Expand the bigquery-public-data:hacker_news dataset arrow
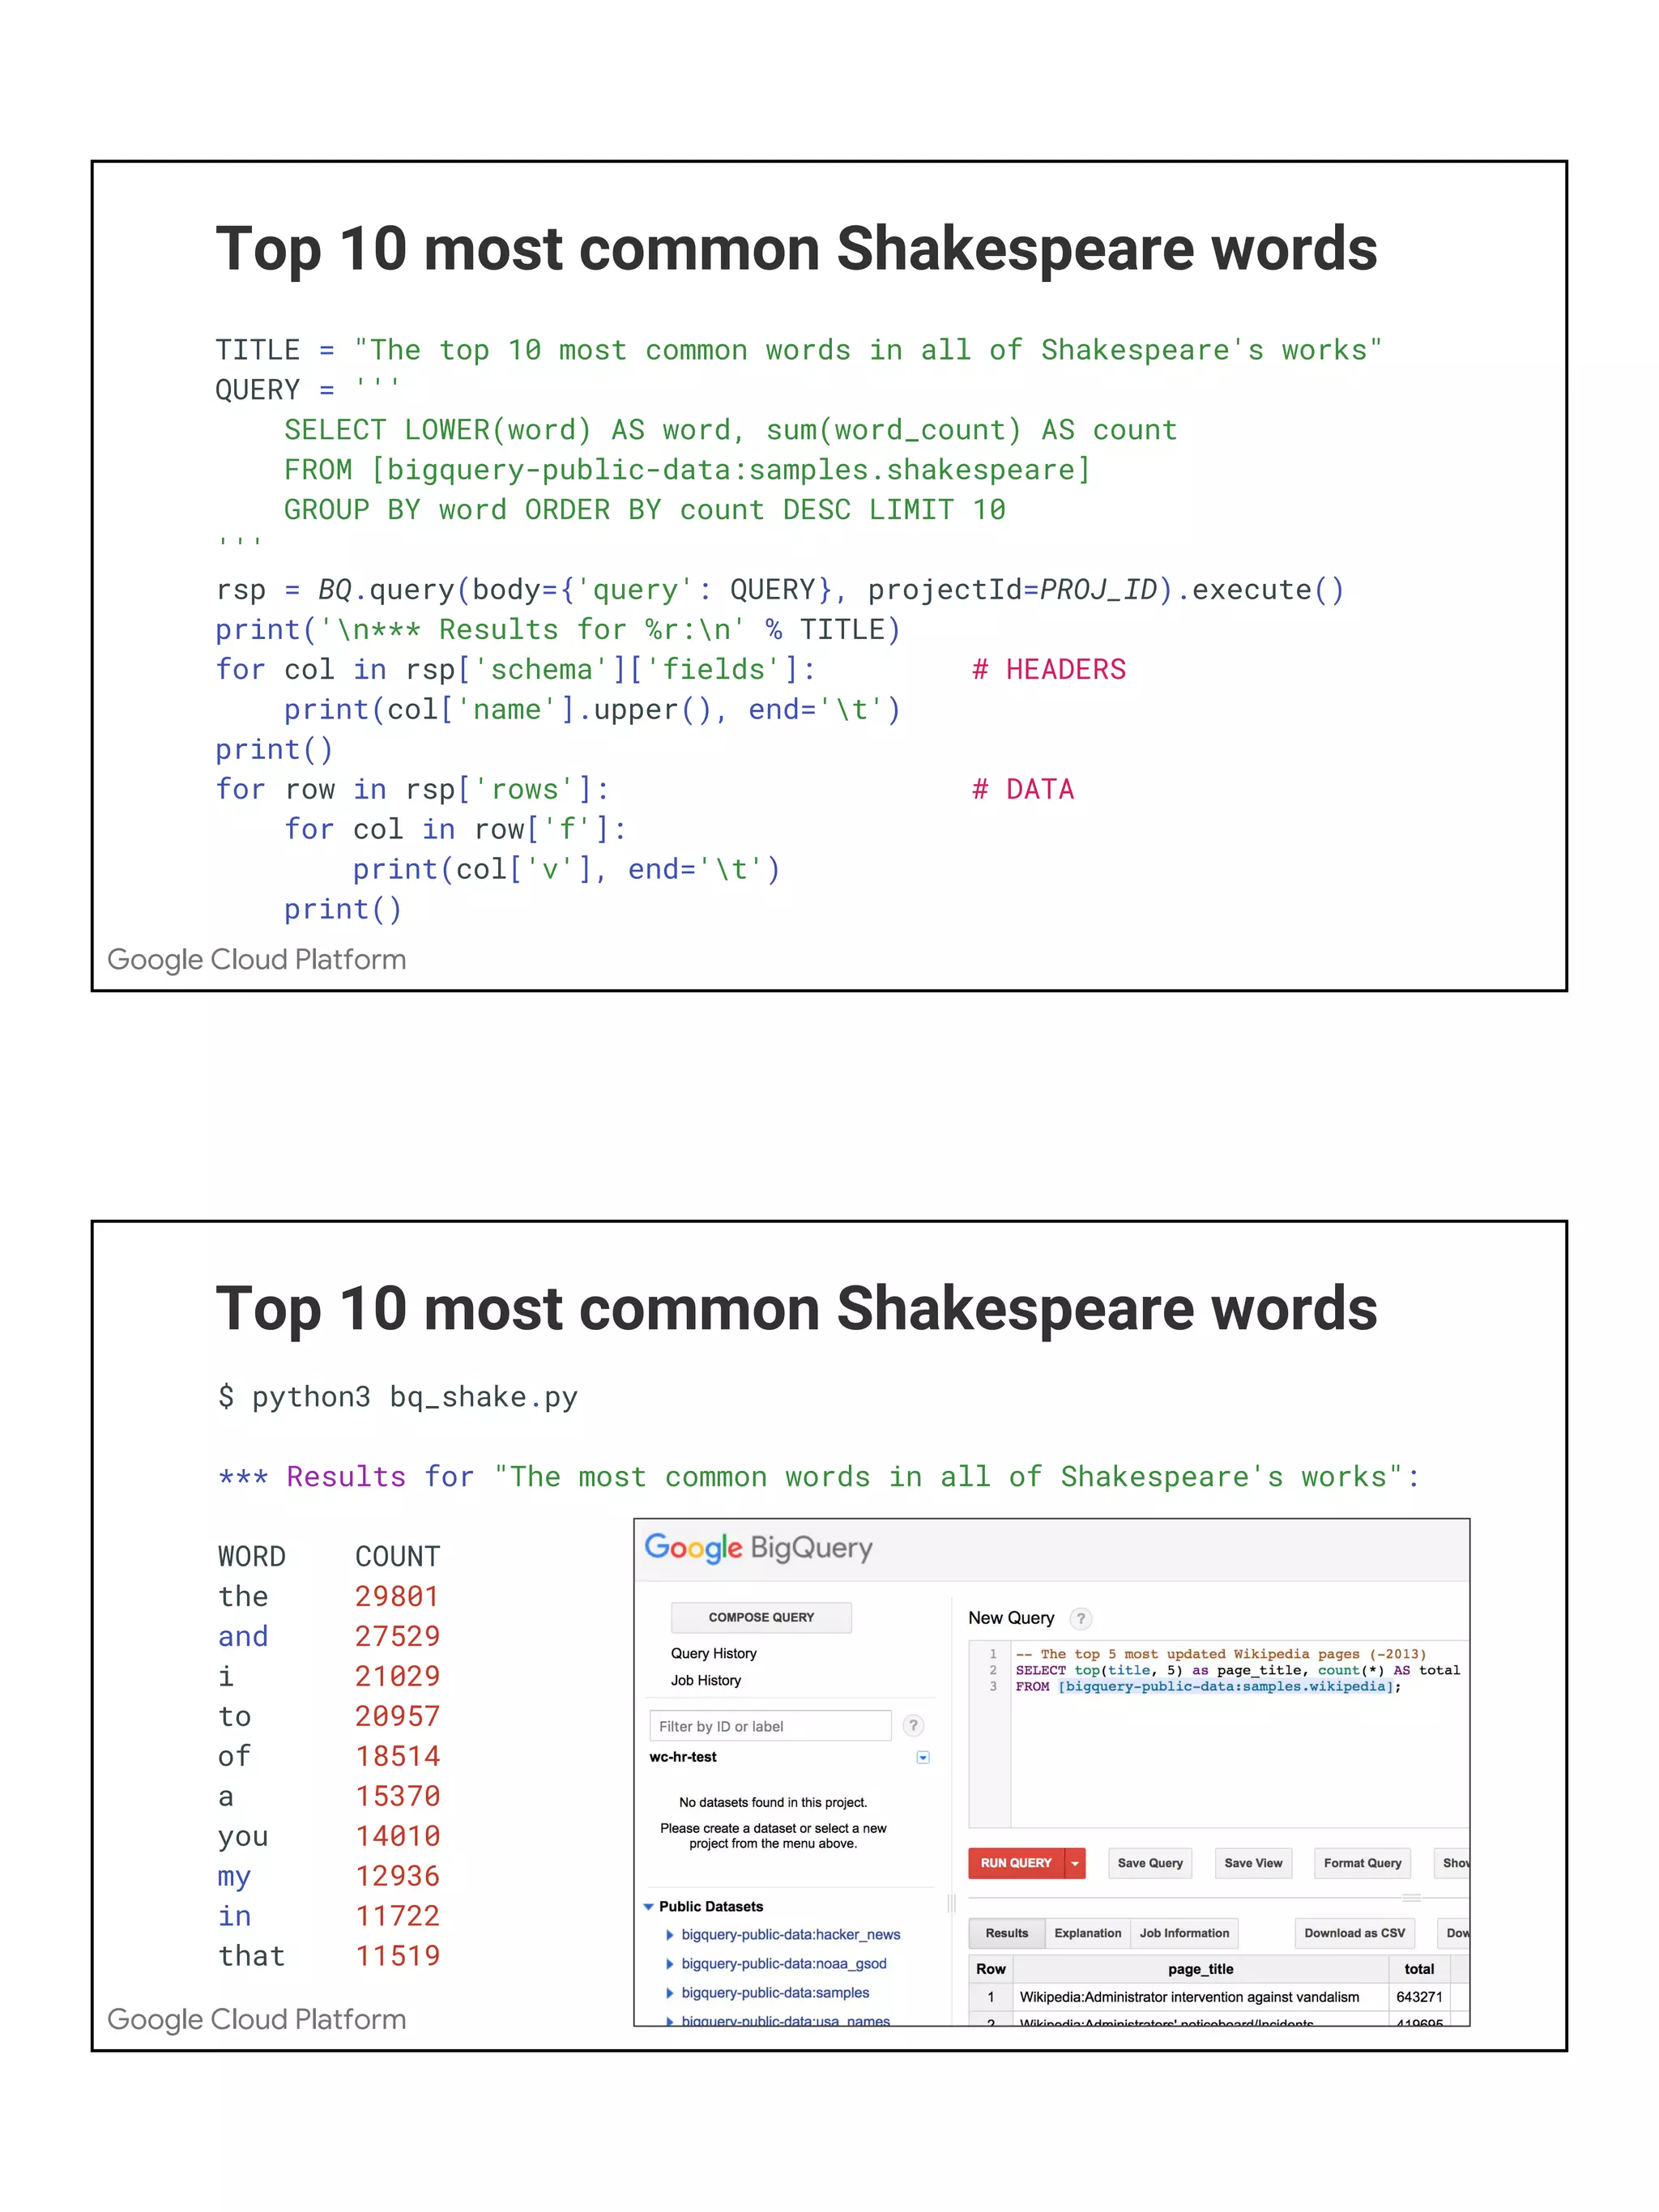1659x2212 pixels. (669, 1935)
